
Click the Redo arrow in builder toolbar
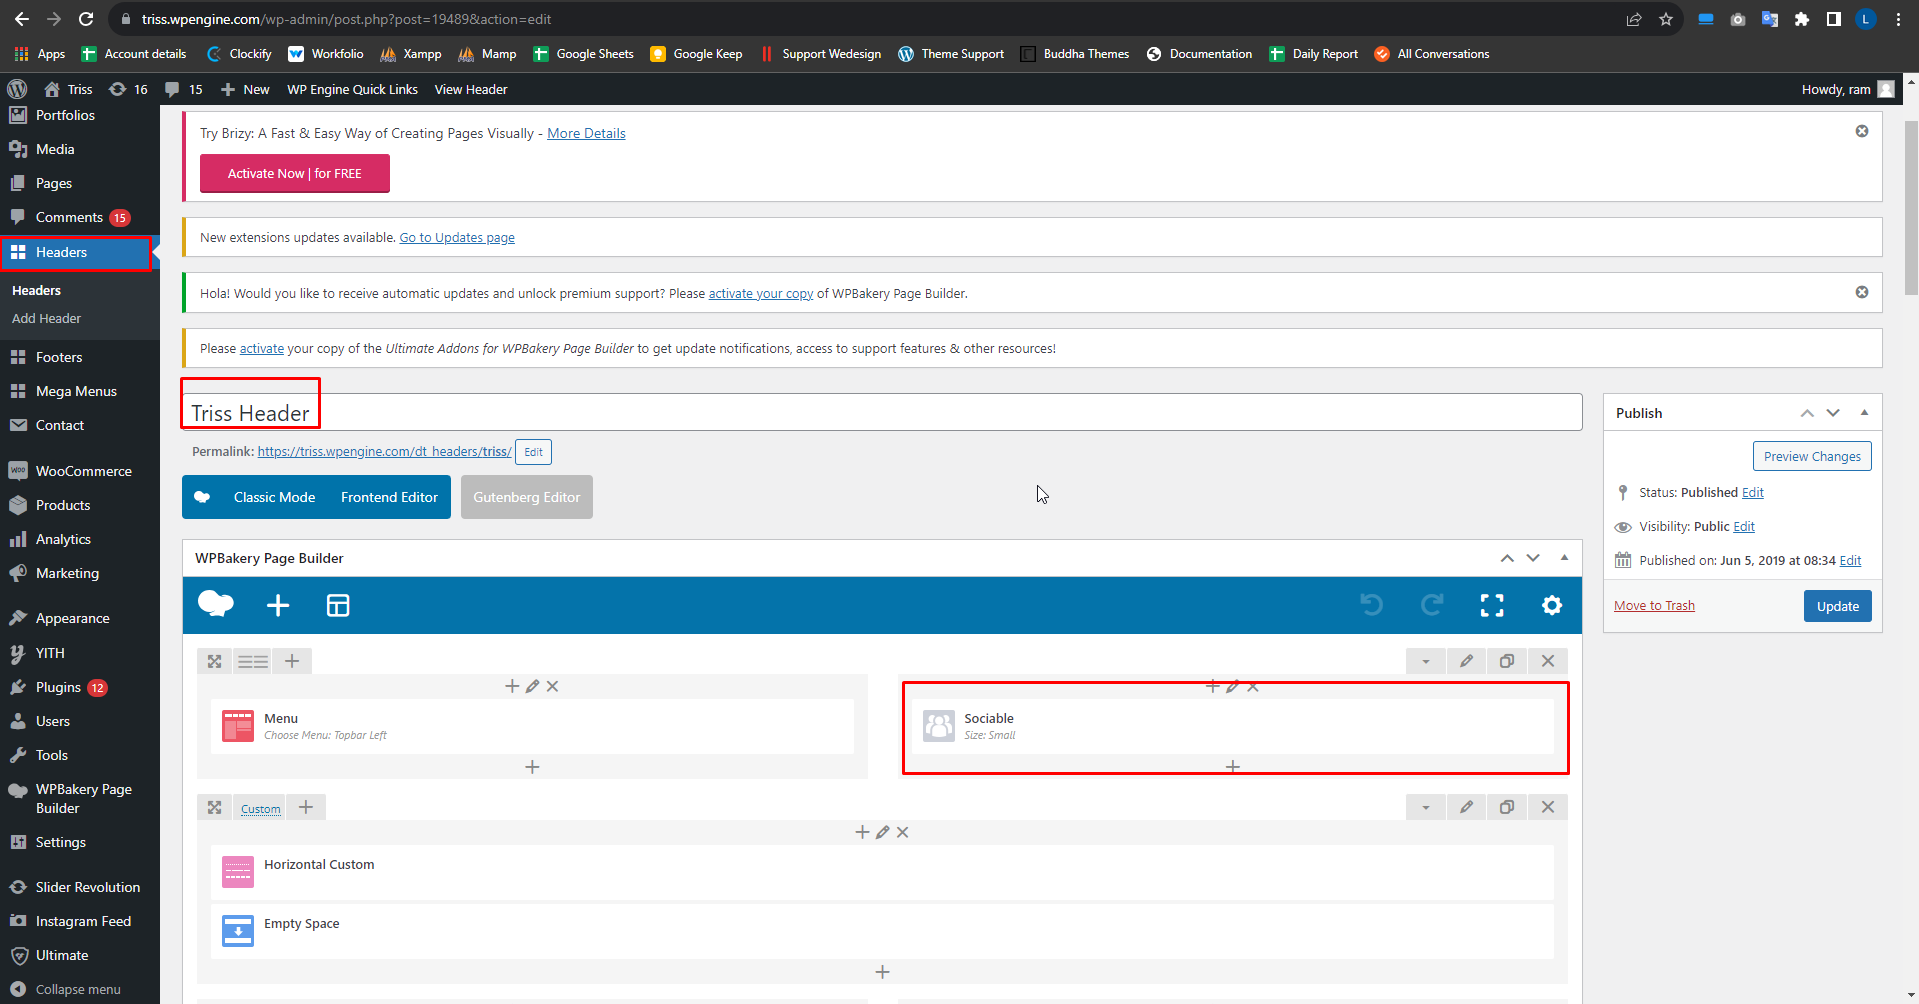(x=1432, y=605)
